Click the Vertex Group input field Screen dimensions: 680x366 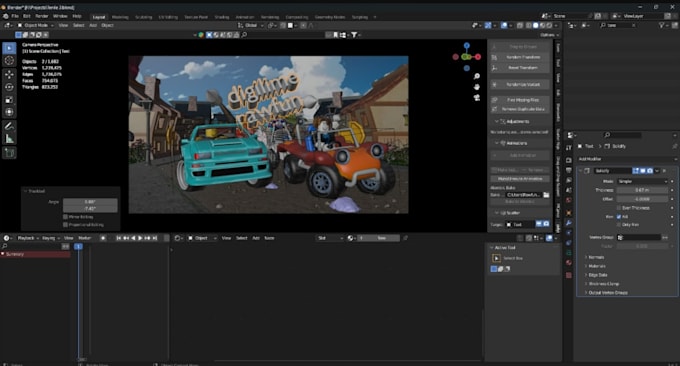click(x=638, y=237)
